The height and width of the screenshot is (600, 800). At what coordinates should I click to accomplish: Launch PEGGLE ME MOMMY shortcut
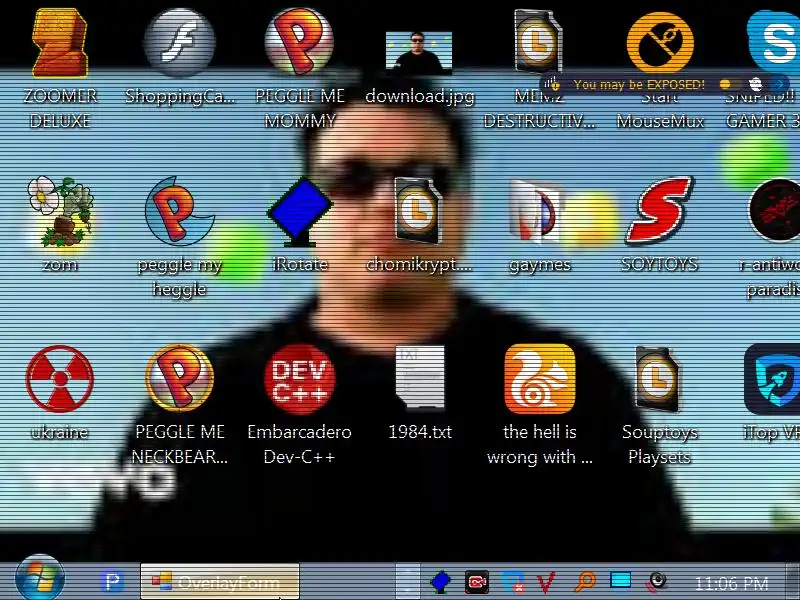[x=299, y=41]
